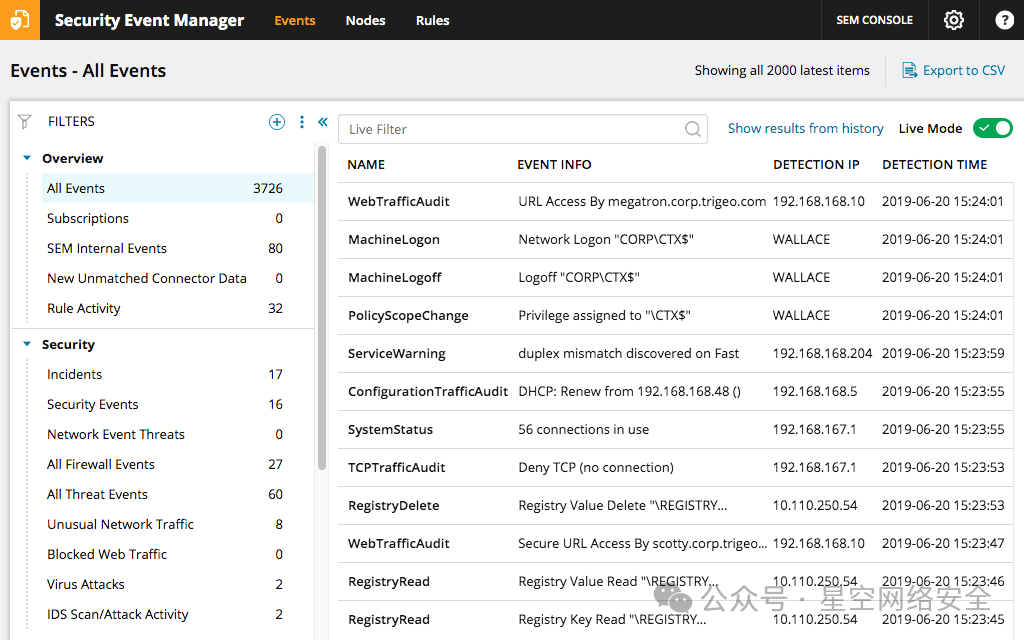
Task: Open the Rules tab
Action: (x=432, y=20)
